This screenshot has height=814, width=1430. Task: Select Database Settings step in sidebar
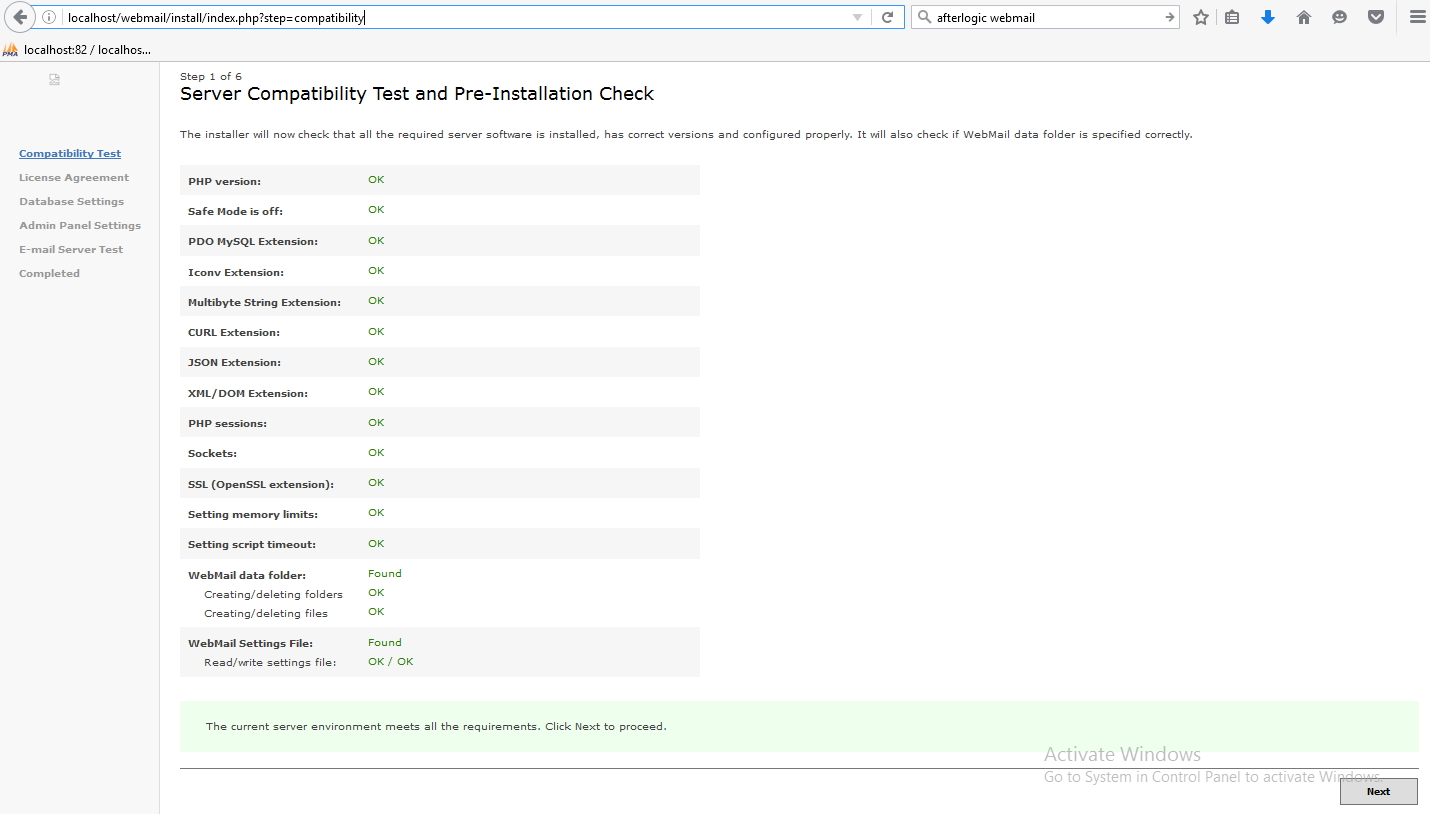pos(71,201)
